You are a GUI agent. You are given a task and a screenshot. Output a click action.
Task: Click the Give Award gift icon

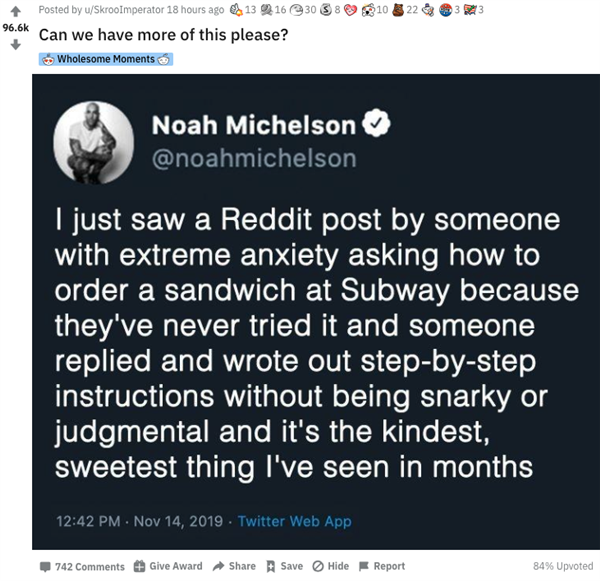pyautogui.click(x=139, y=566)
